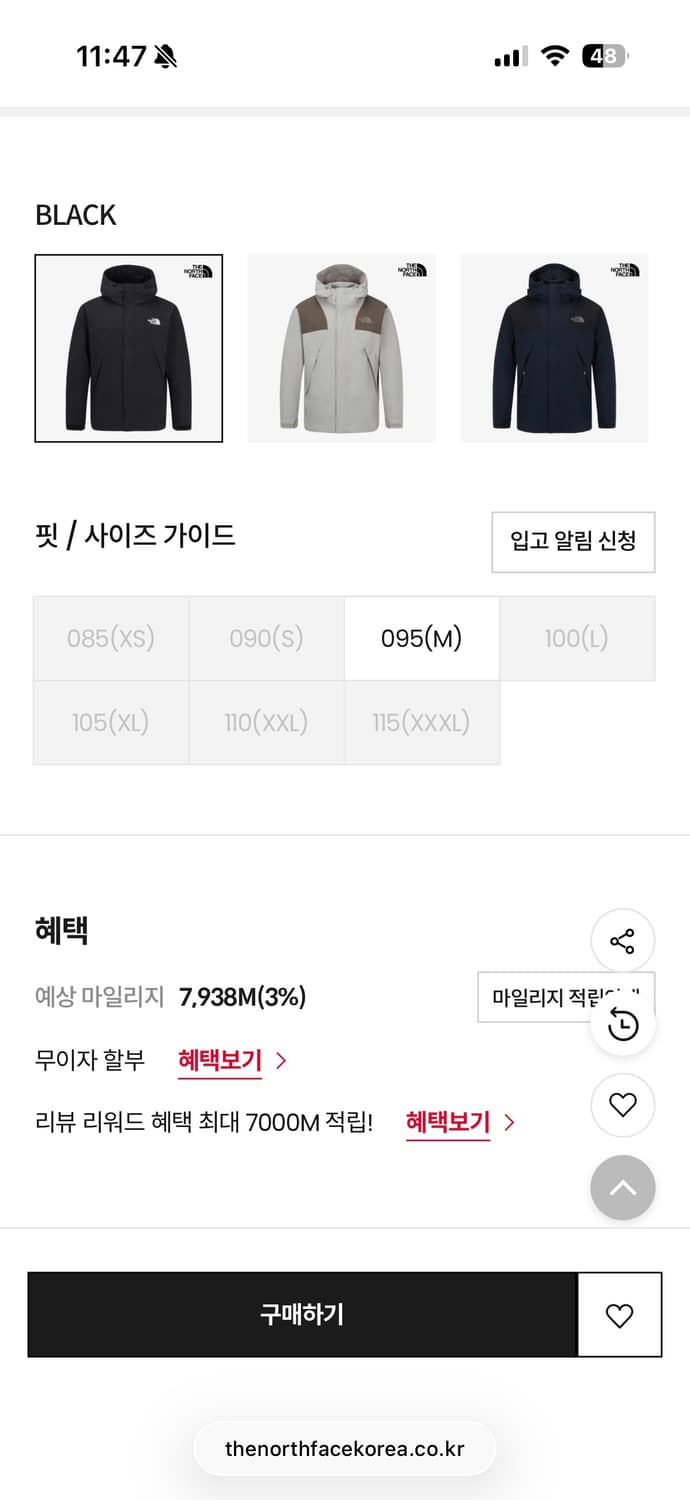Tap the heart wishlist icon on the side
The height and width of the screenshot is (1500, 690).
[623, 1105]
